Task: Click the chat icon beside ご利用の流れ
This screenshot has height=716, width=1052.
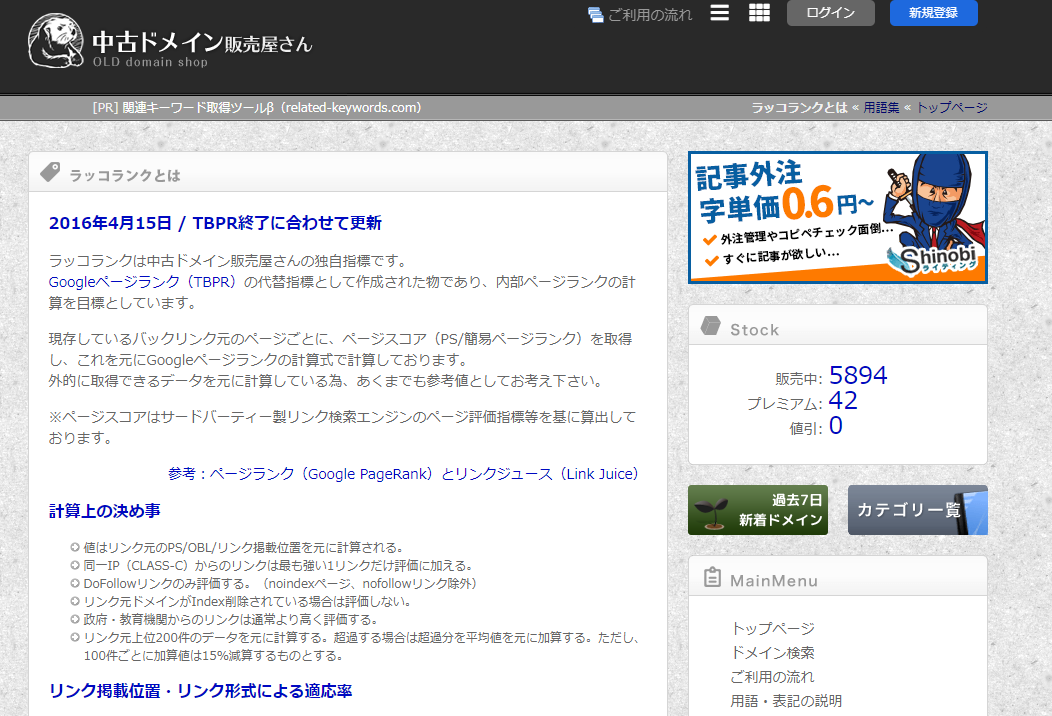Action: 596,15
